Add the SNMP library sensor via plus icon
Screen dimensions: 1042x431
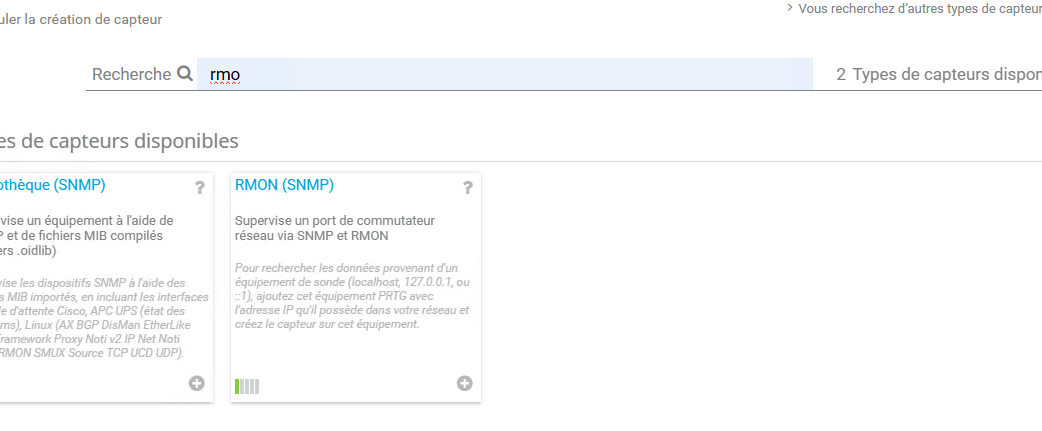tap(196, 383)
